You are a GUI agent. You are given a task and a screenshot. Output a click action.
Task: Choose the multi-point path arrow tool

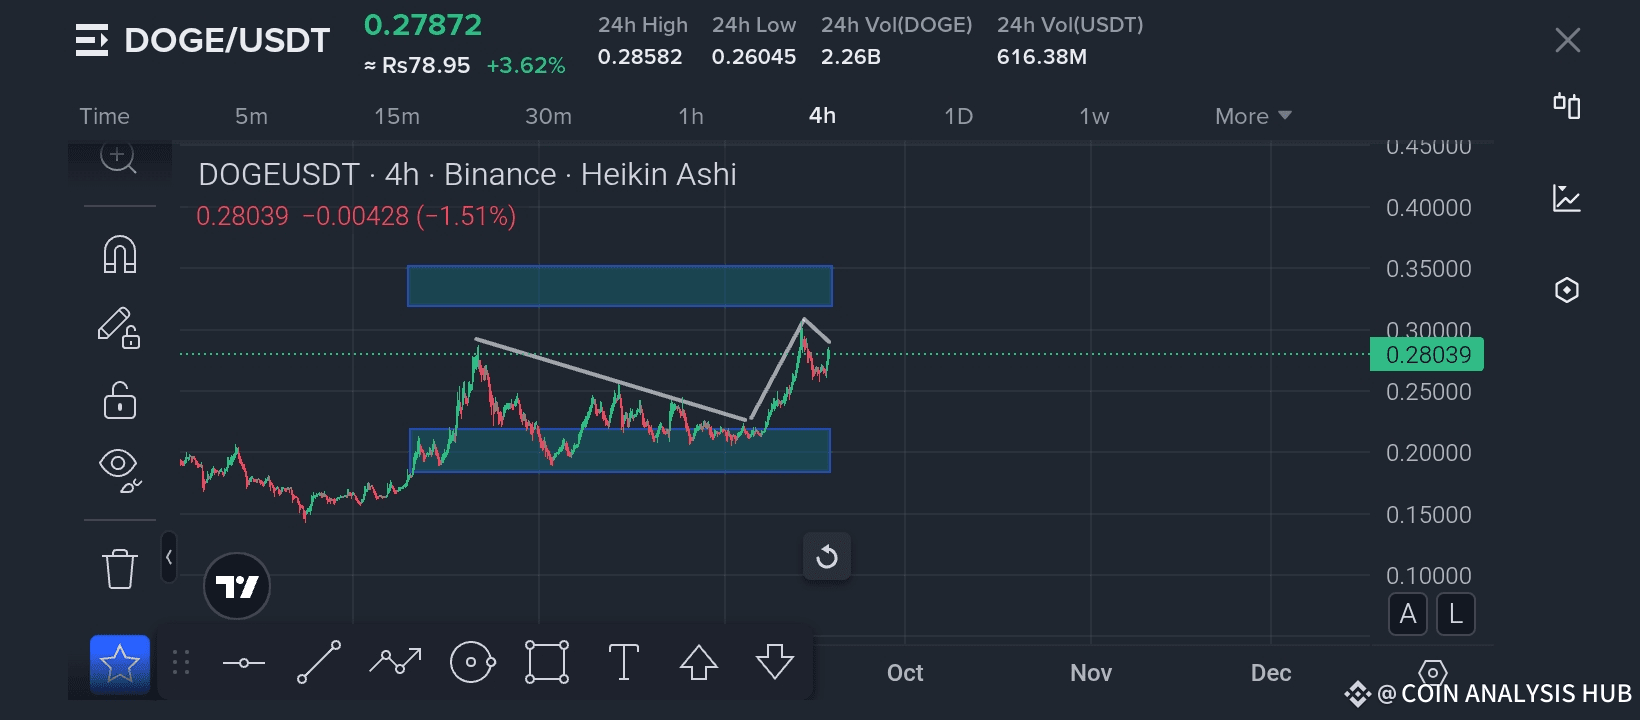point(395,661)
